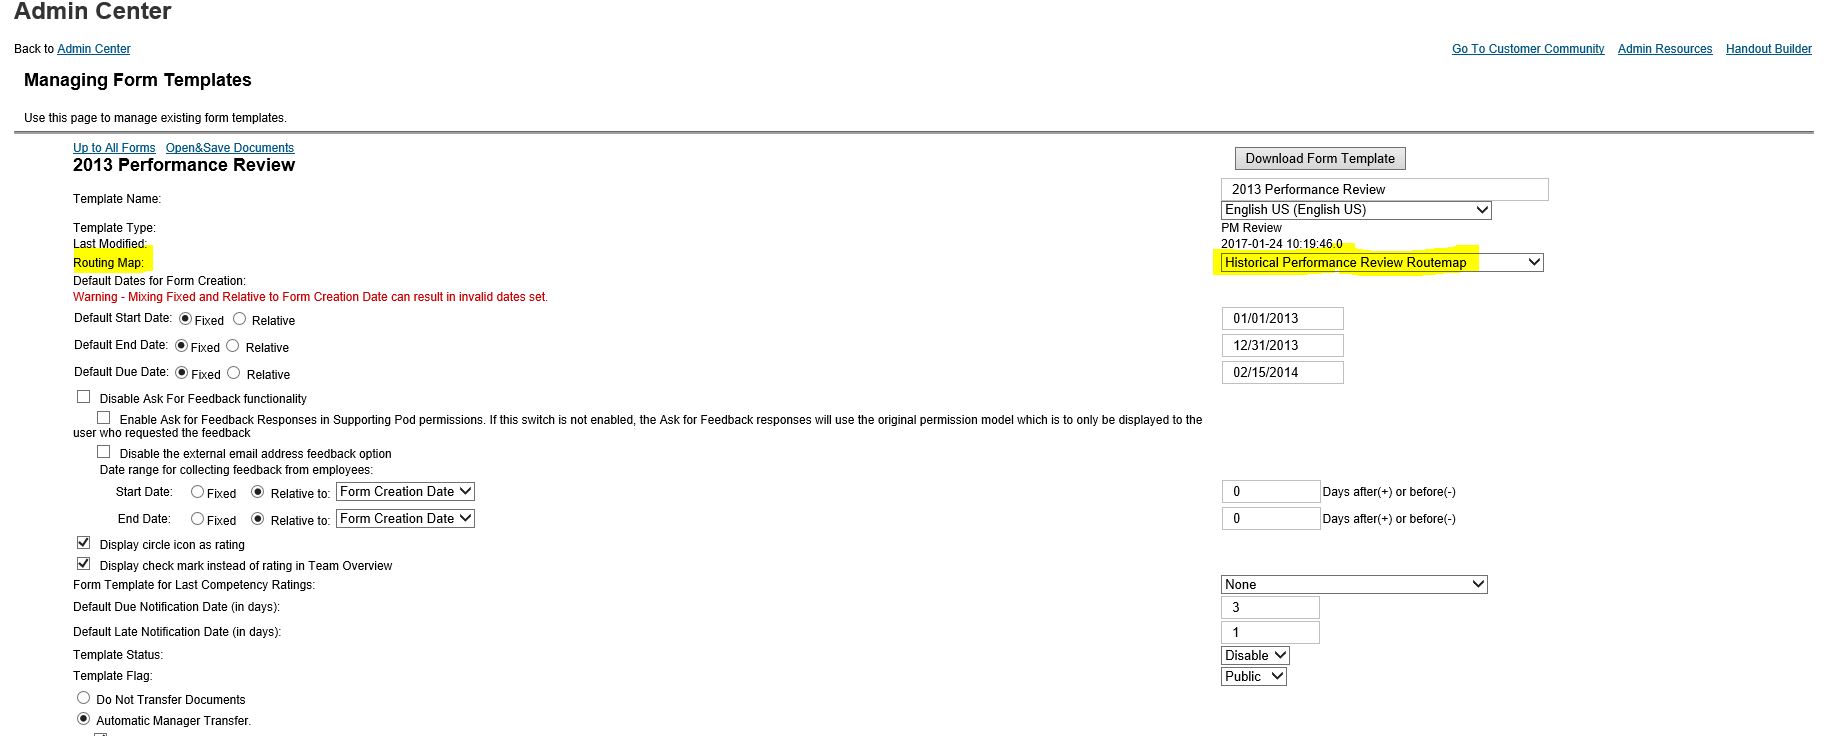Viewport: 1826px width, 736px height.
Task: Check Disable Ask For Feedback functionality
Action: pyautogui.click(x=84, y=397)
